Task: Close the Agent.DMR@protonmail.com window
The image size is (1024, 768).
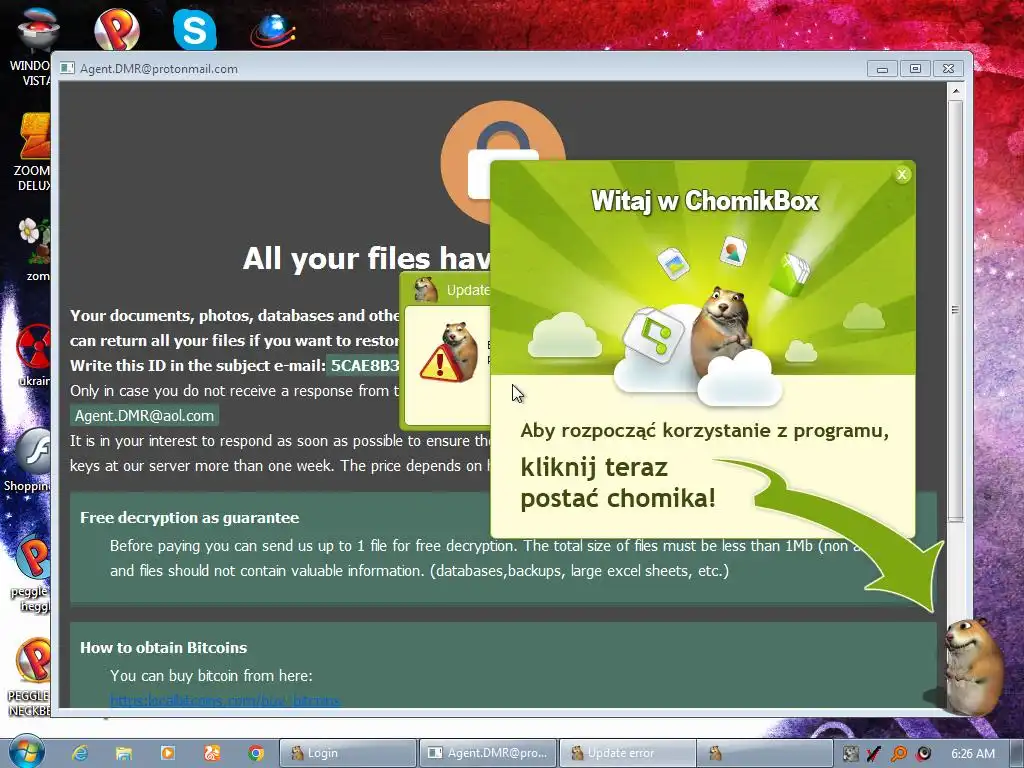Action: pos(948,69)
